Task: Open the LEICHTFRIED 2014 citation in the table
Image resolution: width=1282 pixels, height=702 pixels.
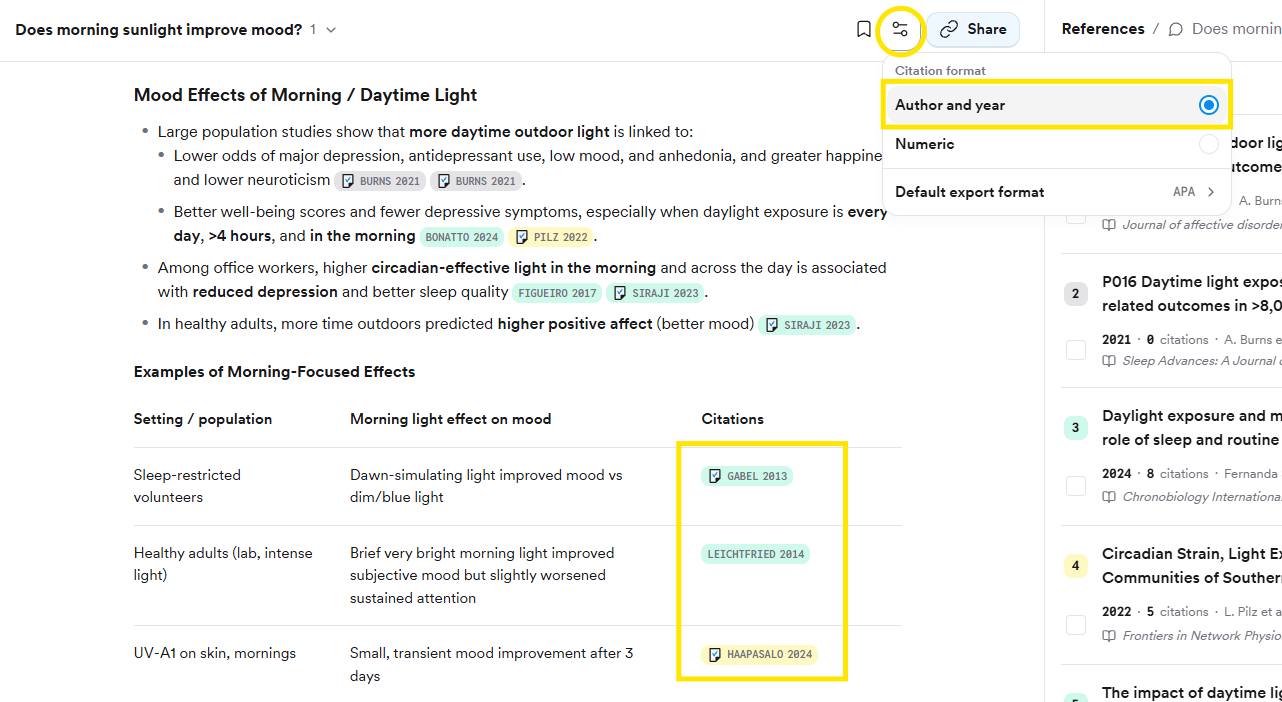Action: (x=755, y=554)
